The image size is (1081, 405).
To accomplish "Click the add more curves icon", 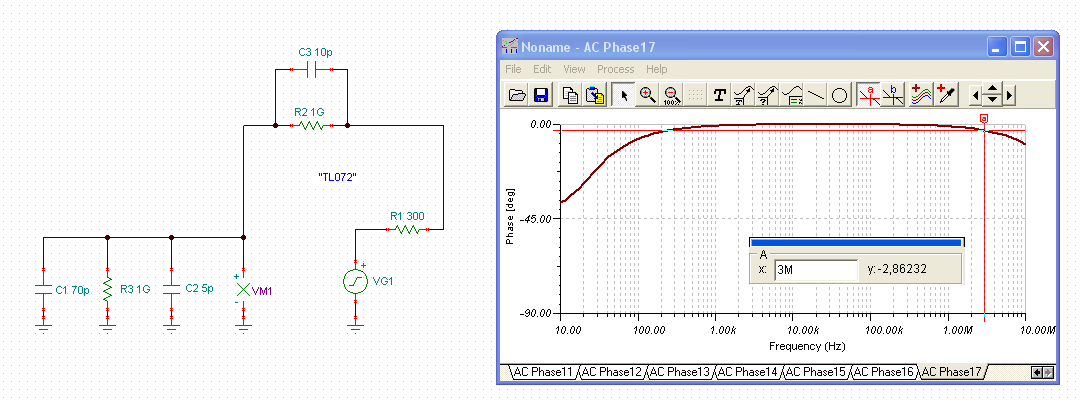I will pos(920,95).
